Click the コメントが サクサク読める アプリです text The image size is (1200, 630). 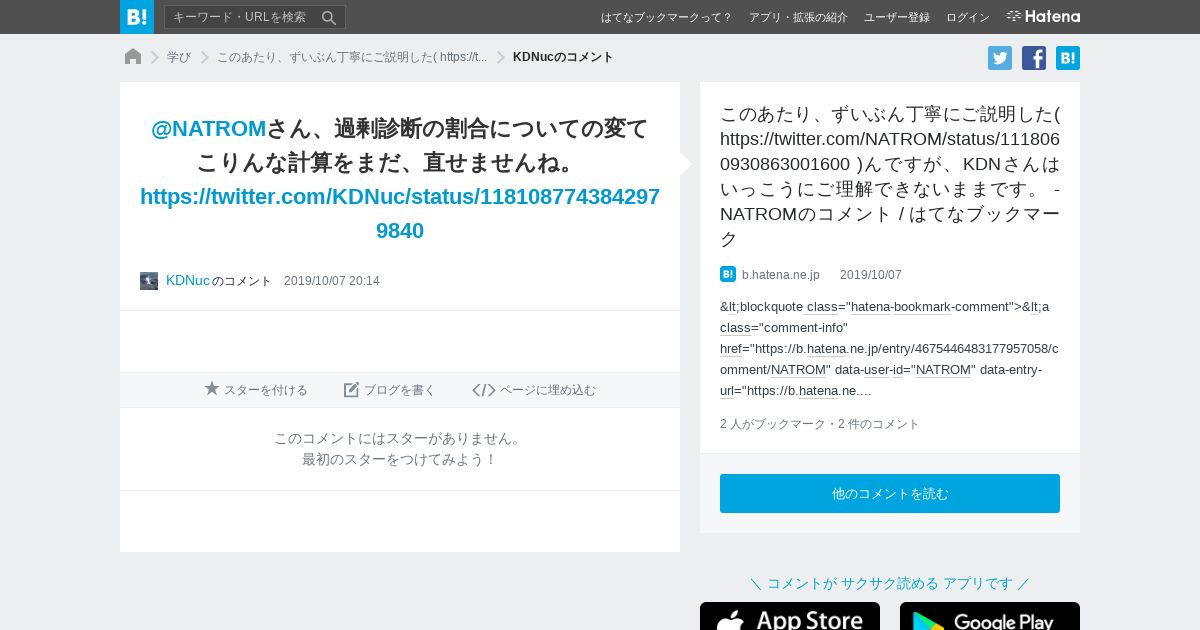(890, 583)
